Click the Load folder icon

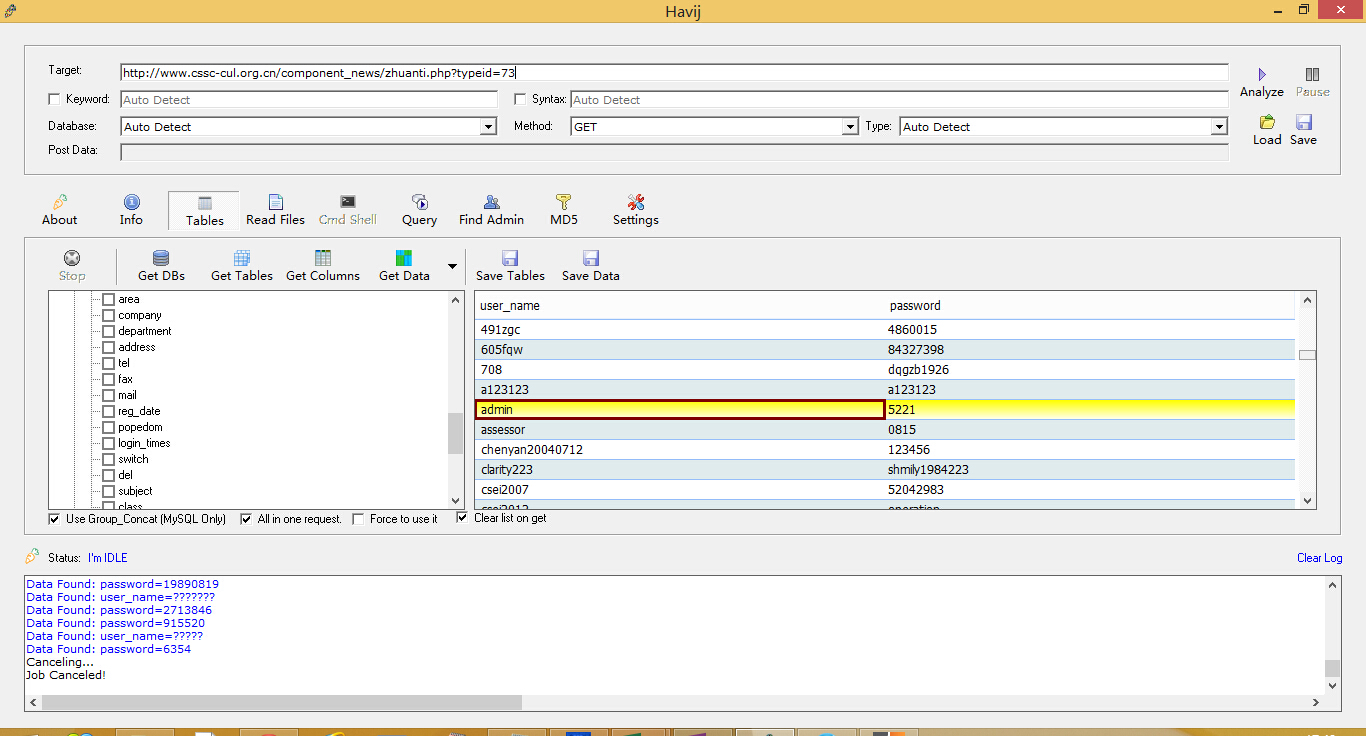tap(1267, 122)
